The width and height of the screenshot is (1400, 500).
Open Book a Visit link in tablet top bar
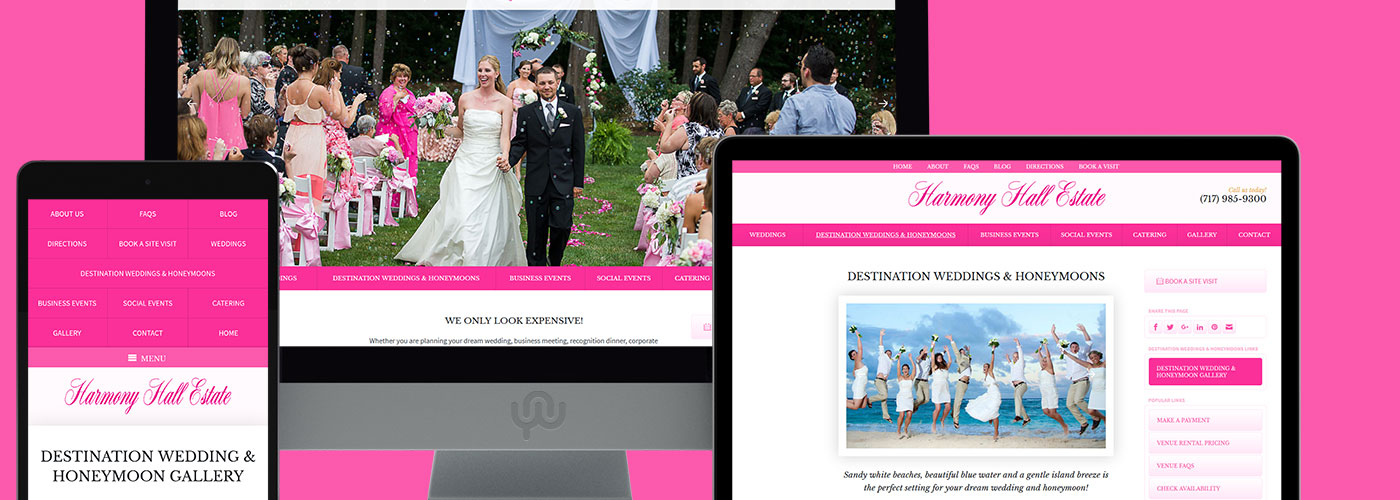(1099, 166)
